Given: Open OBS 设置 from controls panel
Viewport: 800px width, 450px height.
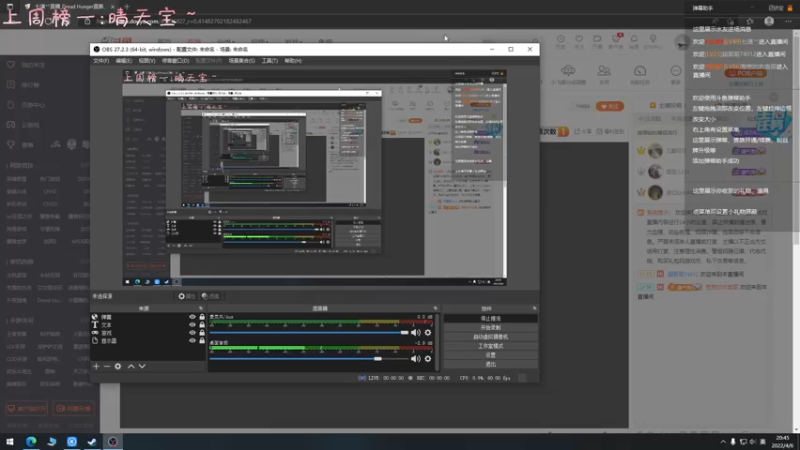Looking at the screenshot, I should point(490,355).
